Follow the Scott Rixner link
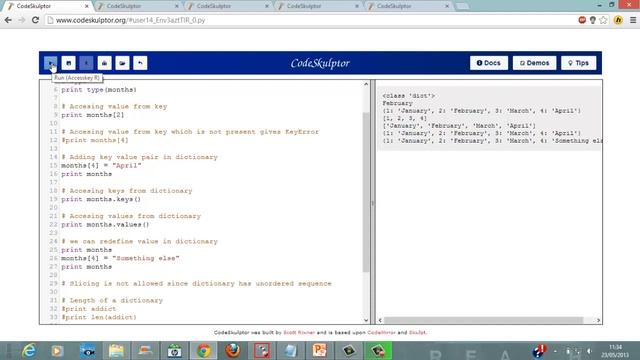Screen dimensions: 640x360 point(299,333)
